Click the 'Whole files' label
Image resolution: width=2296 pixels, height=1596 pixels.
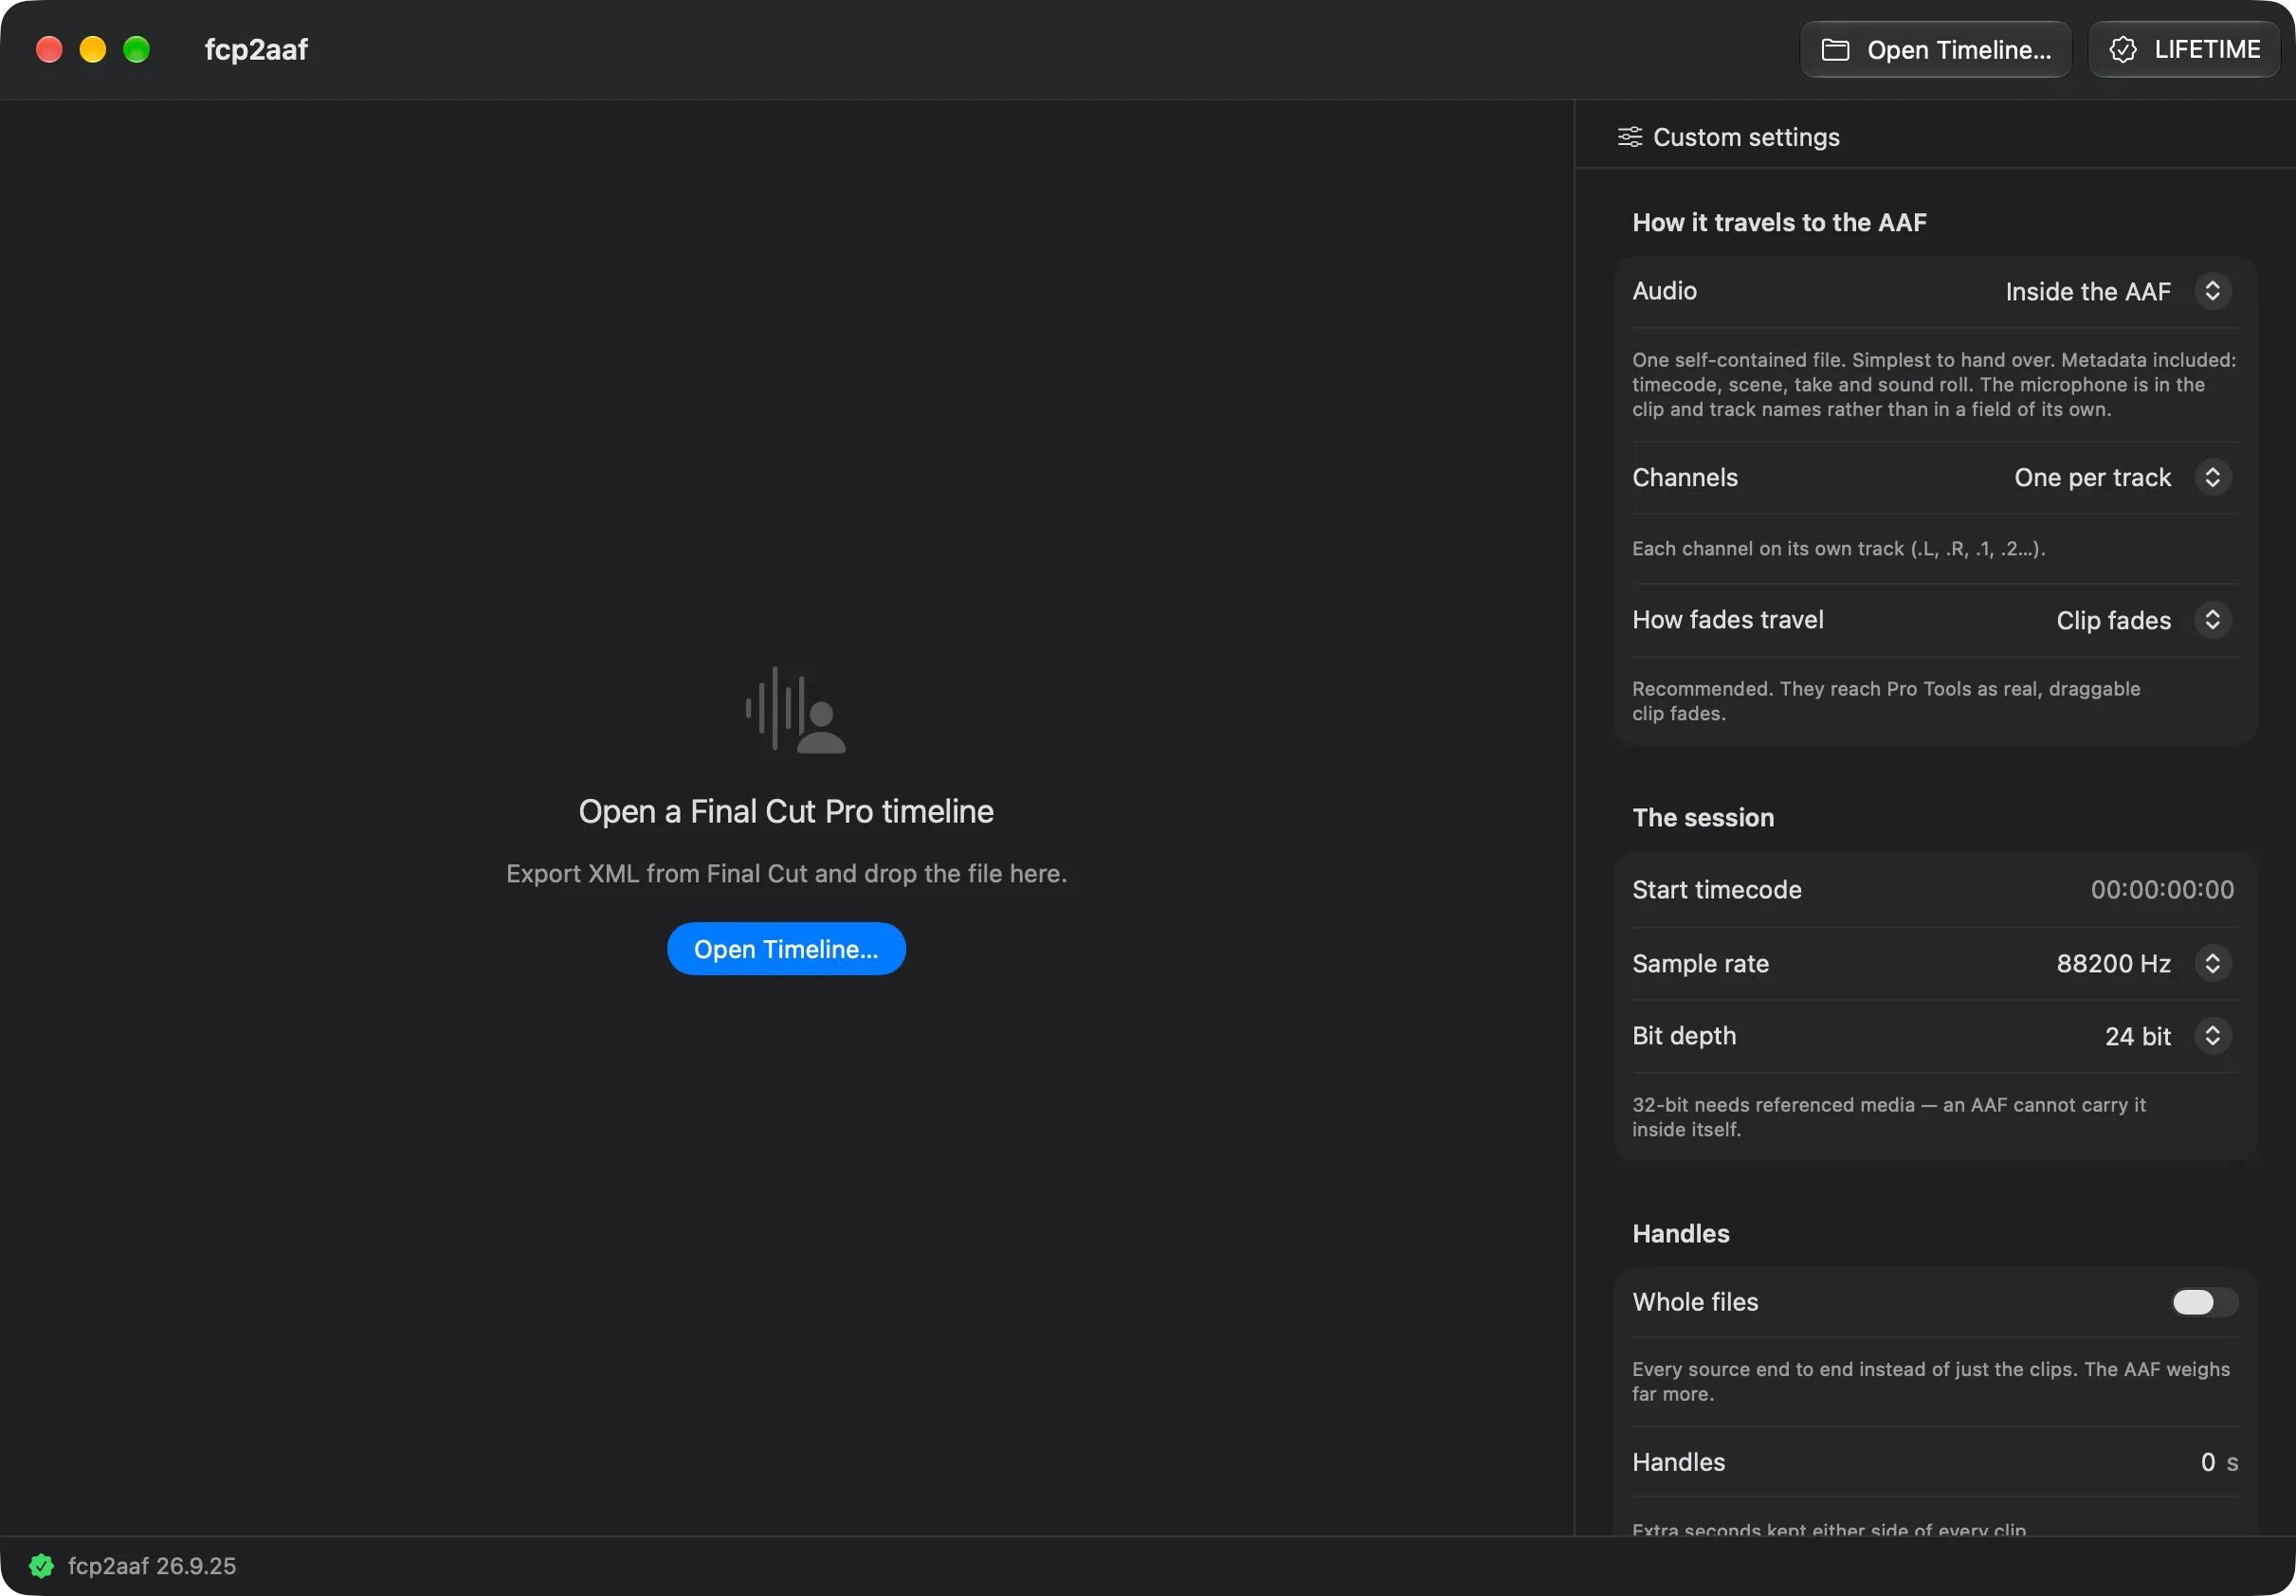pyautogui.click(x=1695, y=1302)
